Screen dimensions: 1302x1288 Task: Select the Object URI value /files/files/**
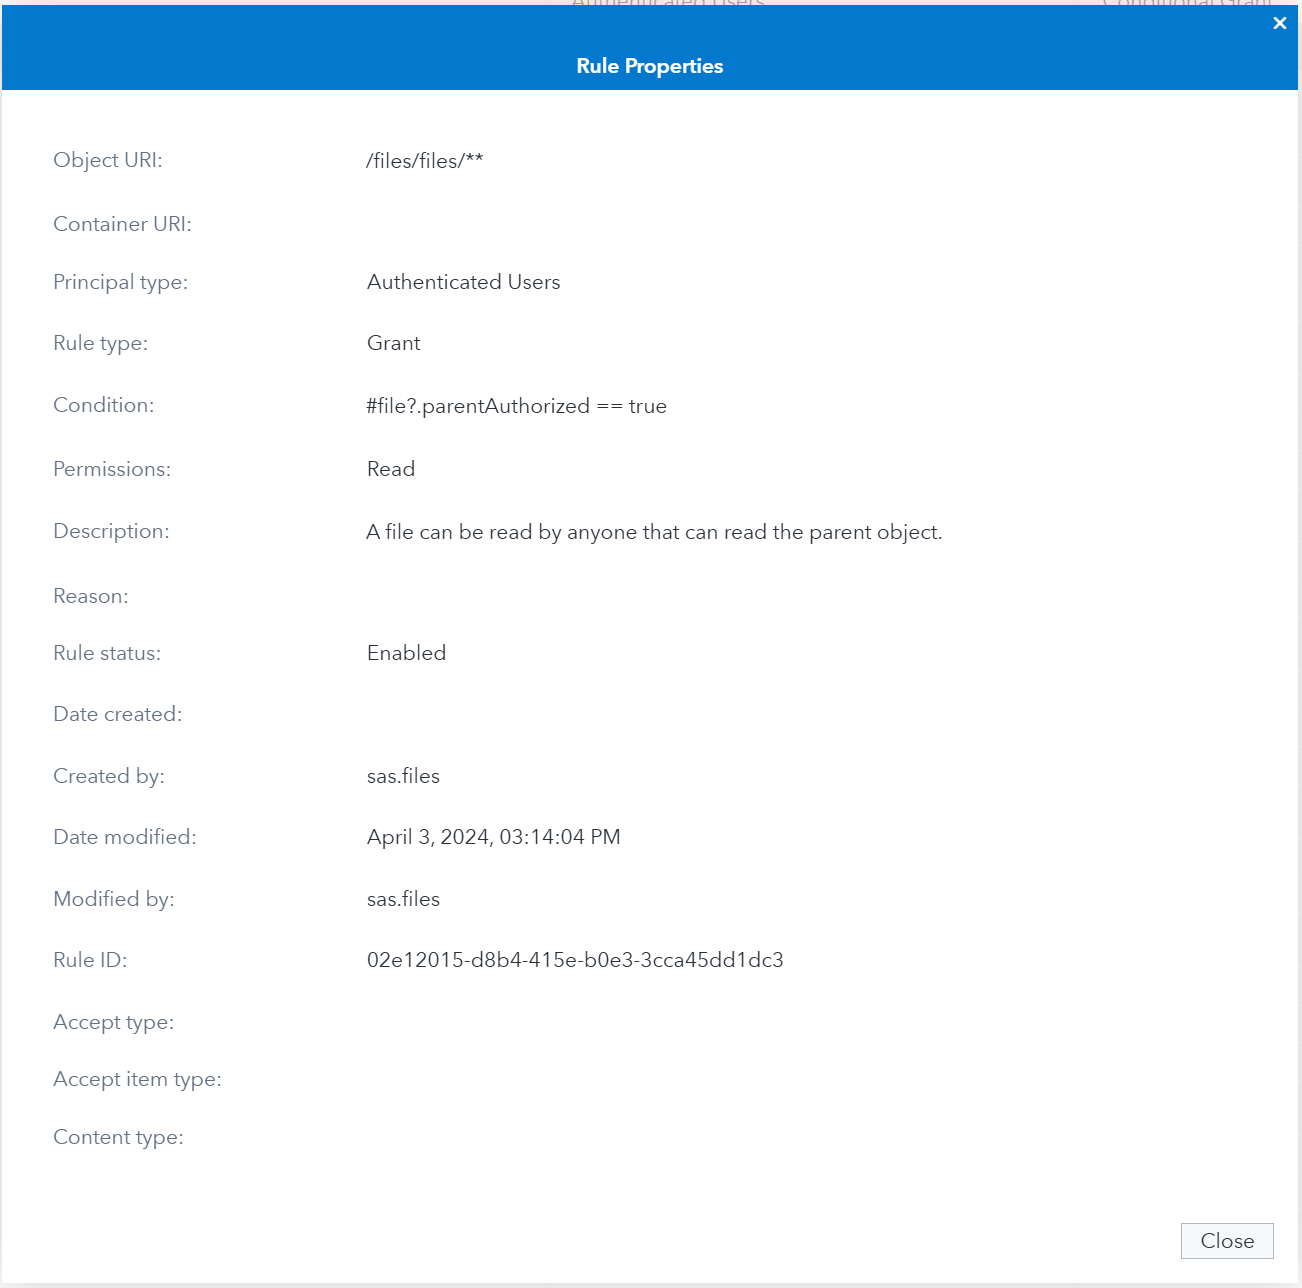424,160
